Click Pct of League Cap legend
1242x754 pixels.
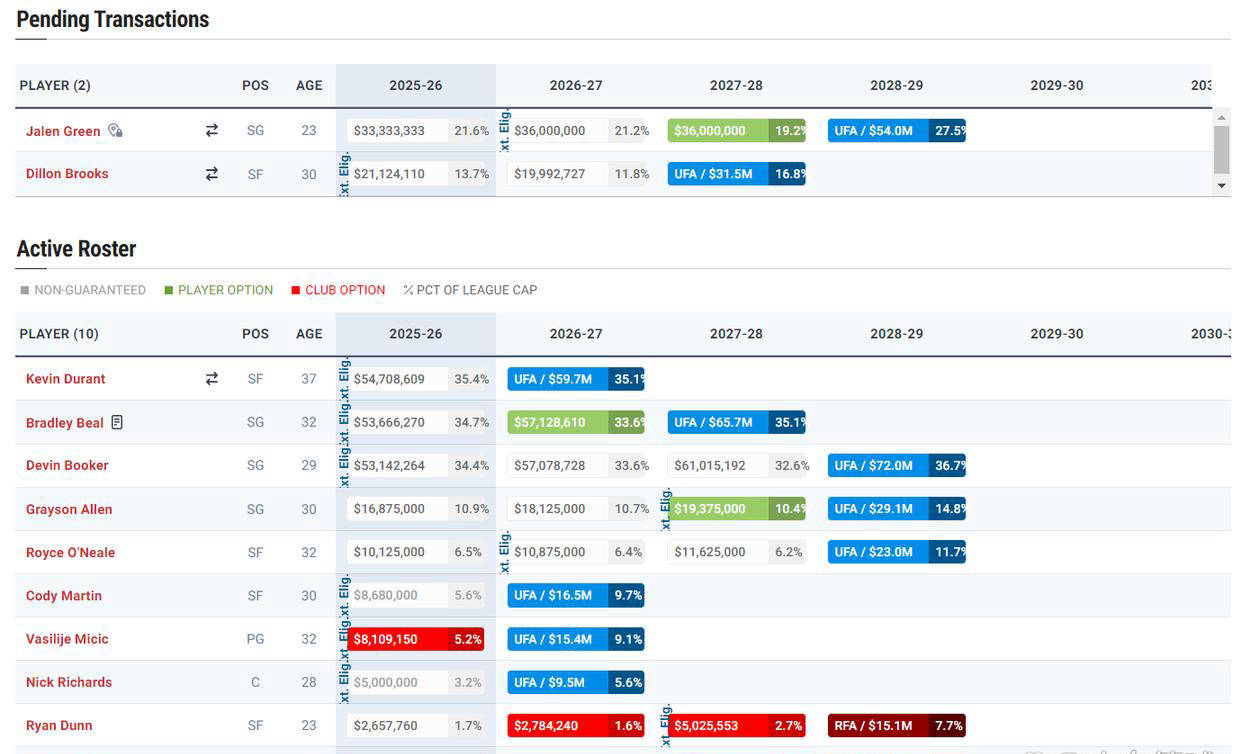[x=470, y=290]
